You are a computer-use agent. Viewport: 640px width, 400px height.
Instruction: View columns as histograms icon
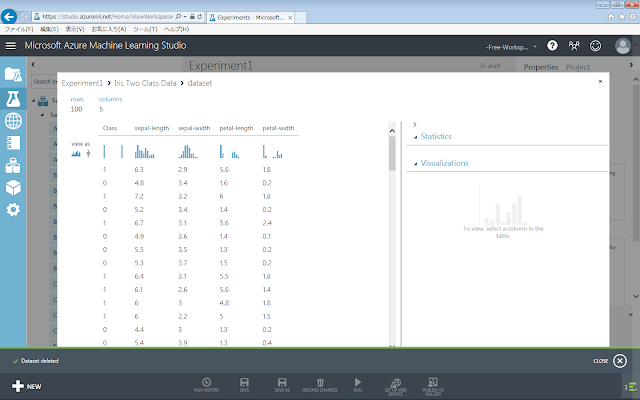pos(76,153)
